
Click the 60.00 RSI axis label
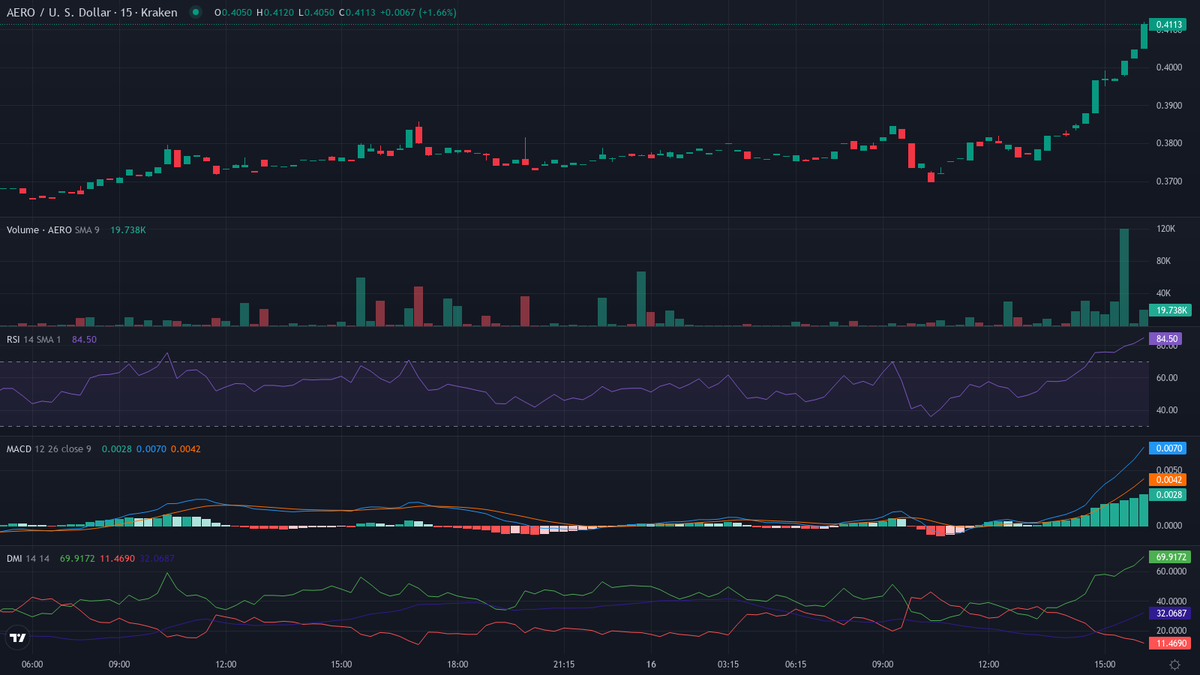coord(1167,378)
